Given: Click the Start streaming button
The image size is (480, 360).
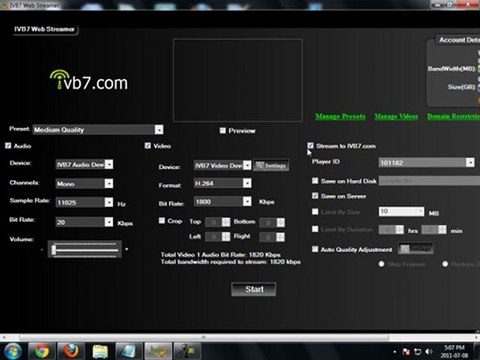Looking at the screenshot, I should [x=254, y=289].
